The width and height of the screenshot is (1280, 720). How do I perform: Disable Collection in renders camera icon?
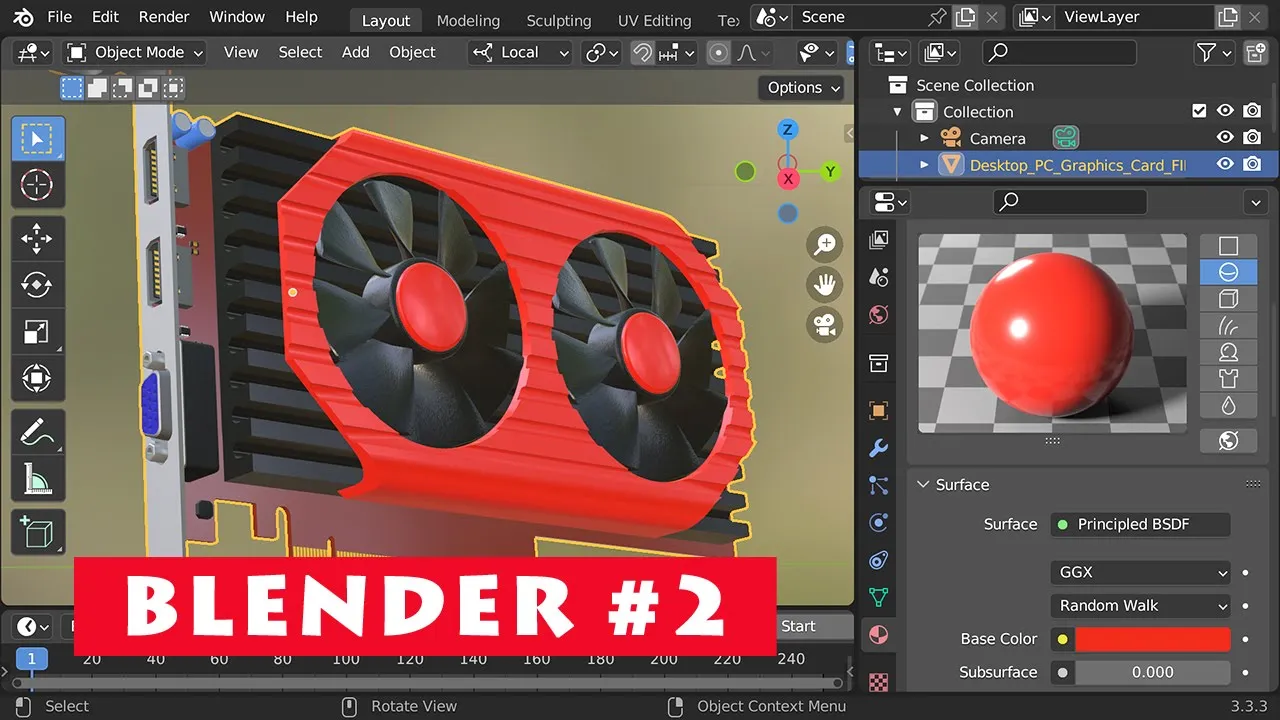click(x=1252, y=111)
